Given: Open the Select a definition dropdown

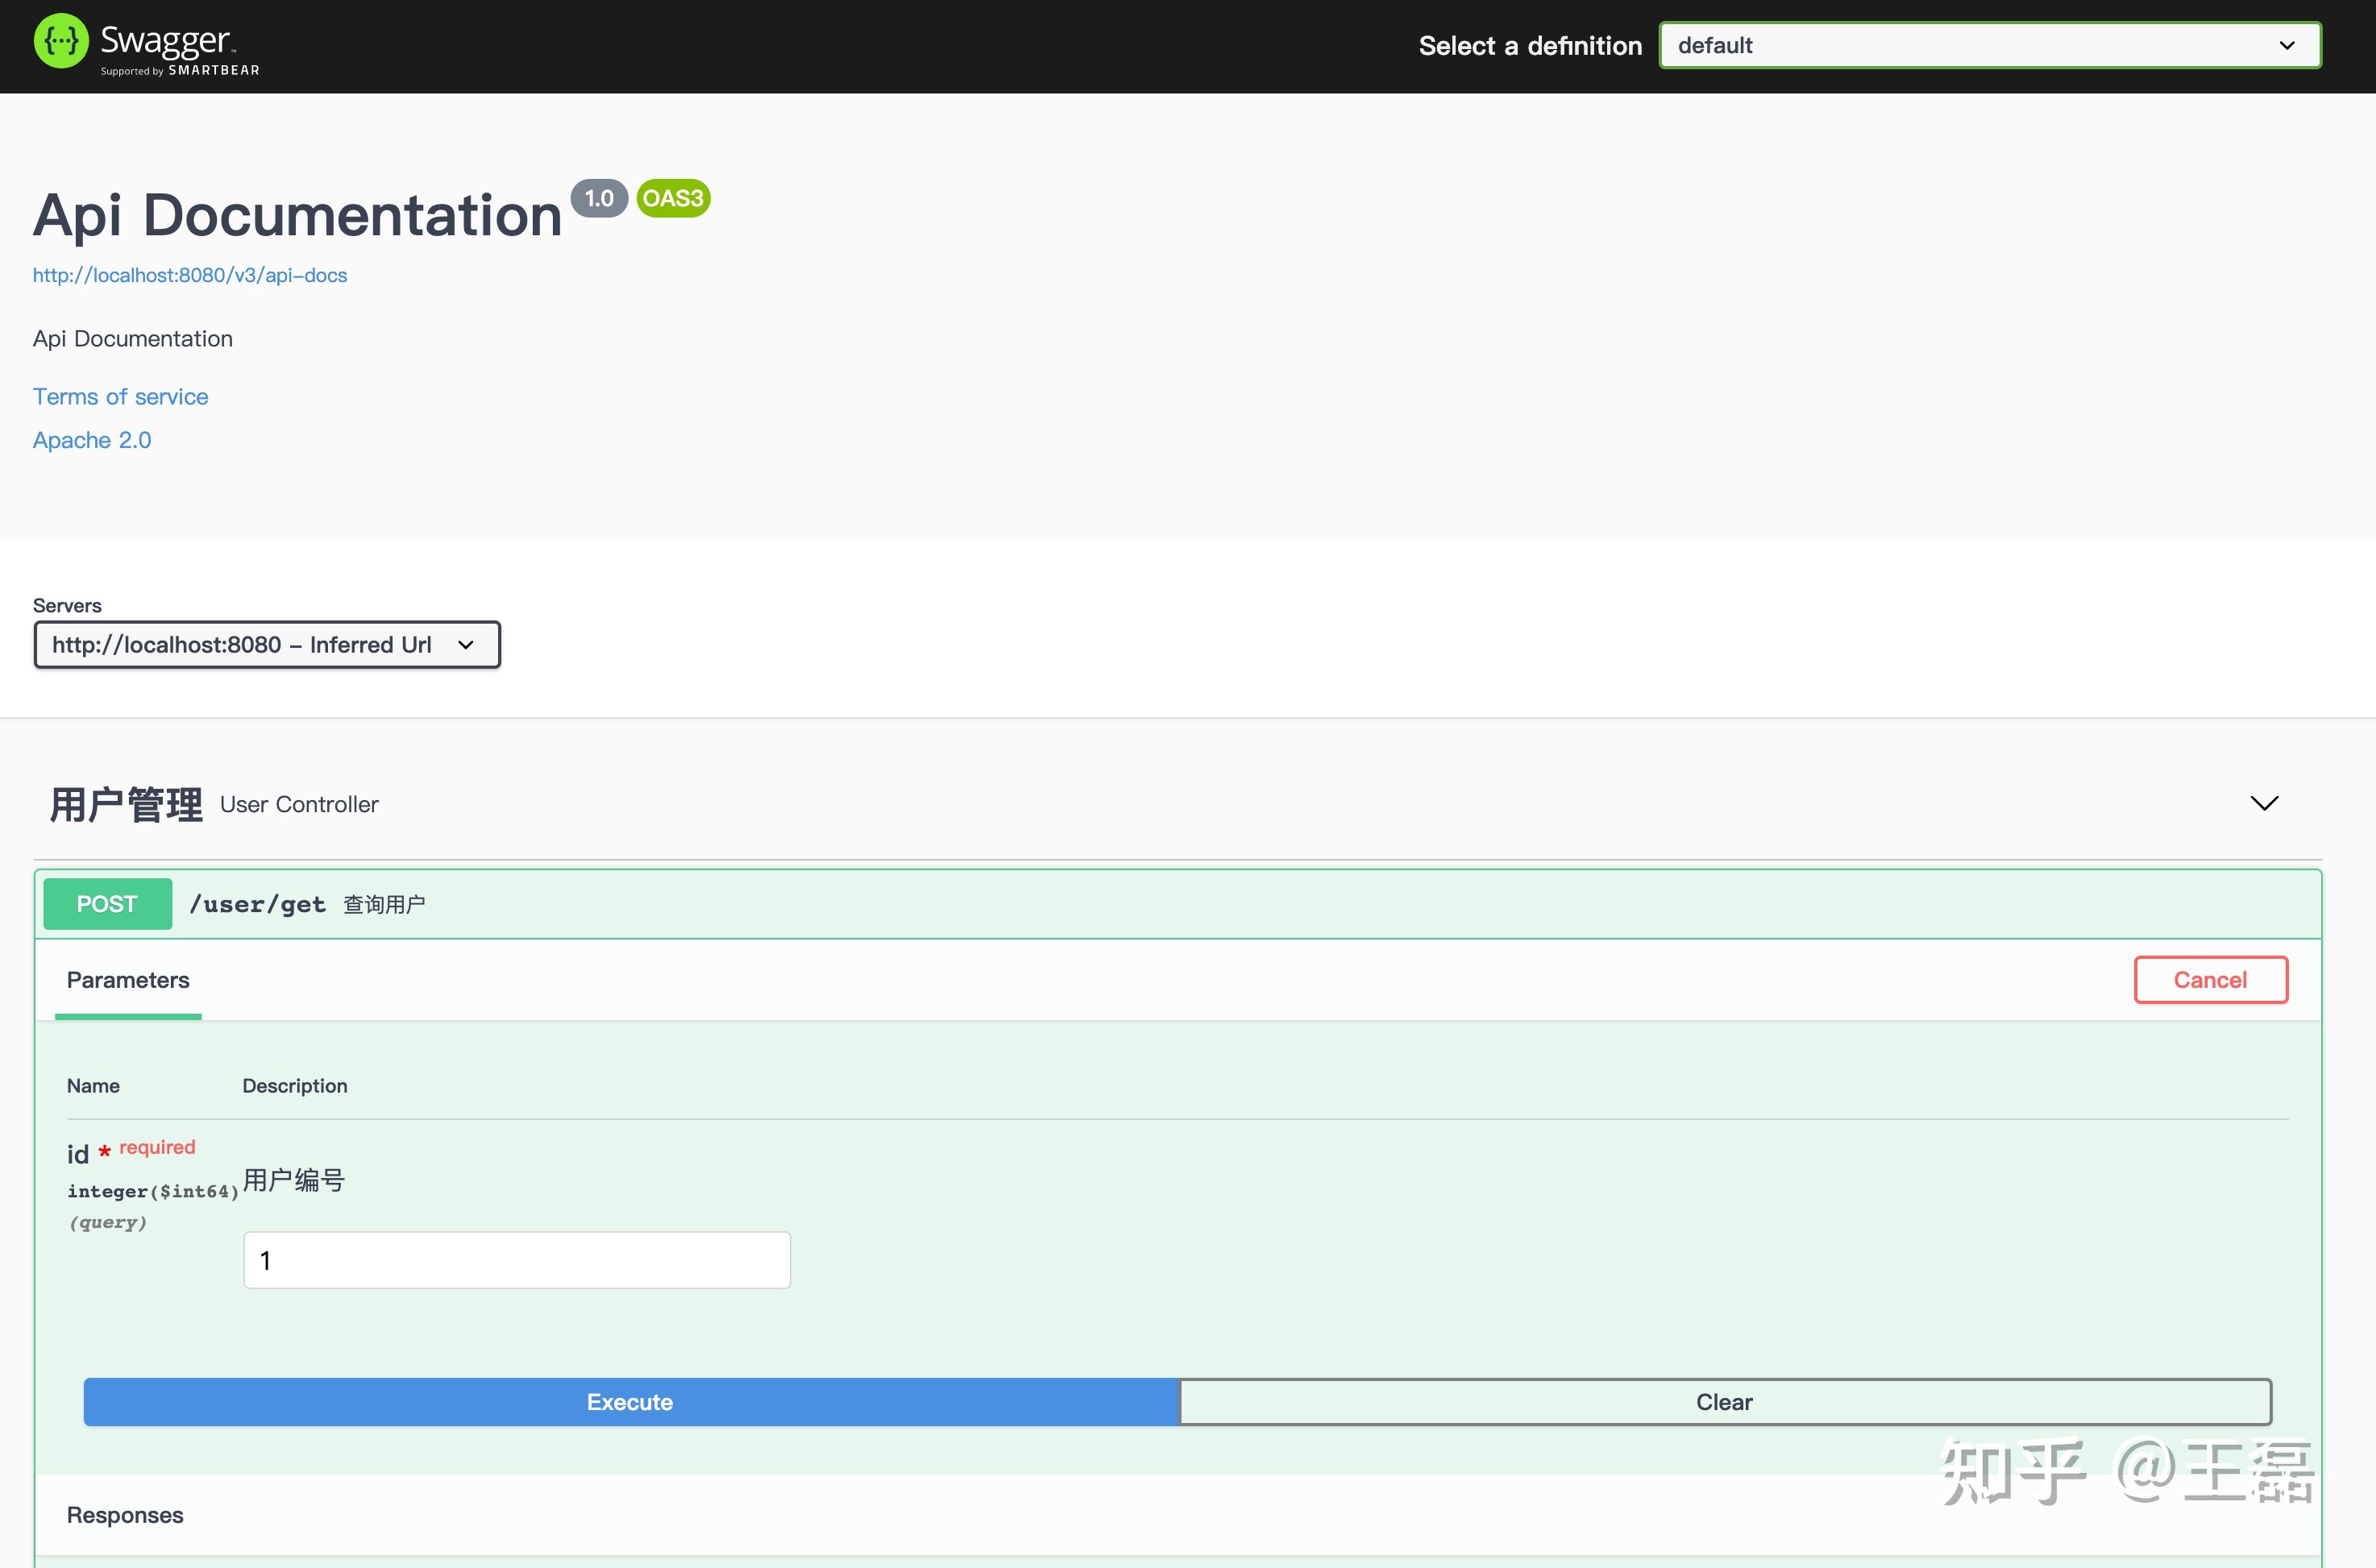Looking at the screenshot, I should [x=1989, y=45].
